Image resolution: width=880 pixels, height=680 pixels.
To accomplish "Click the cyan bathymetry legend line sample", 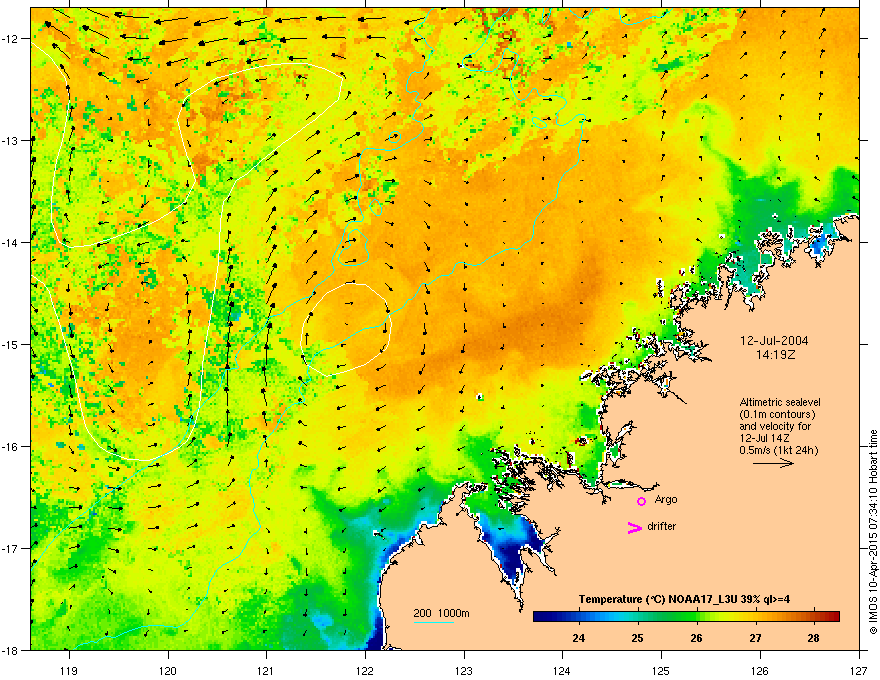I will click(x=434, y=622).
